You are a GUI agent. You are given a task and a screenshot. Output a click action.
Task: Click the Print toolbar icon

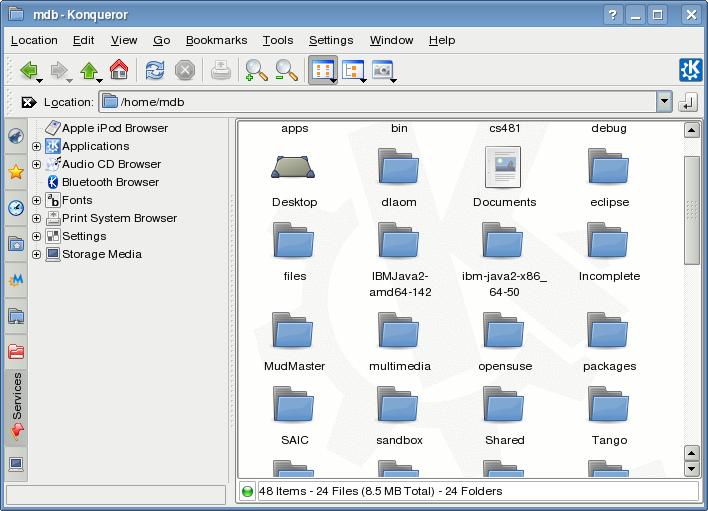tap(221, 70)
